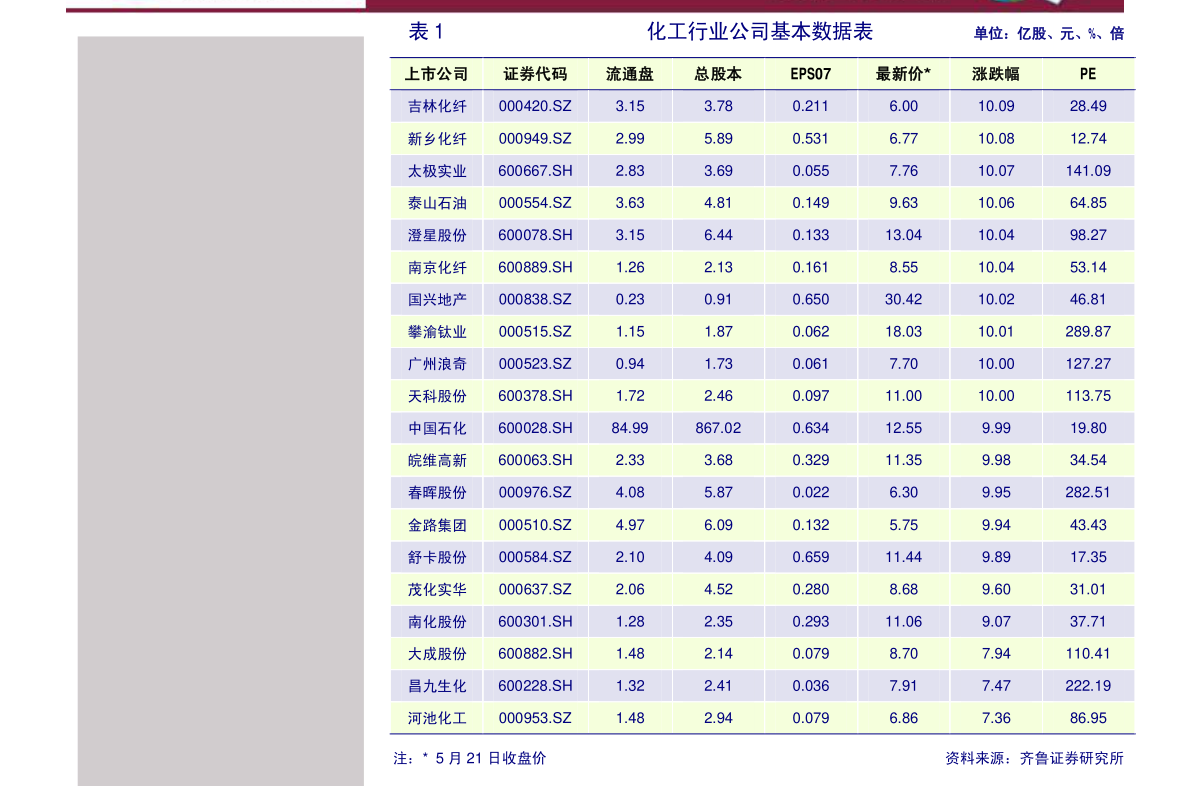Select company name 太极实业
The height and width of the screenshot is (786, 1190).
pyautogui.click(x=436, y=171)
